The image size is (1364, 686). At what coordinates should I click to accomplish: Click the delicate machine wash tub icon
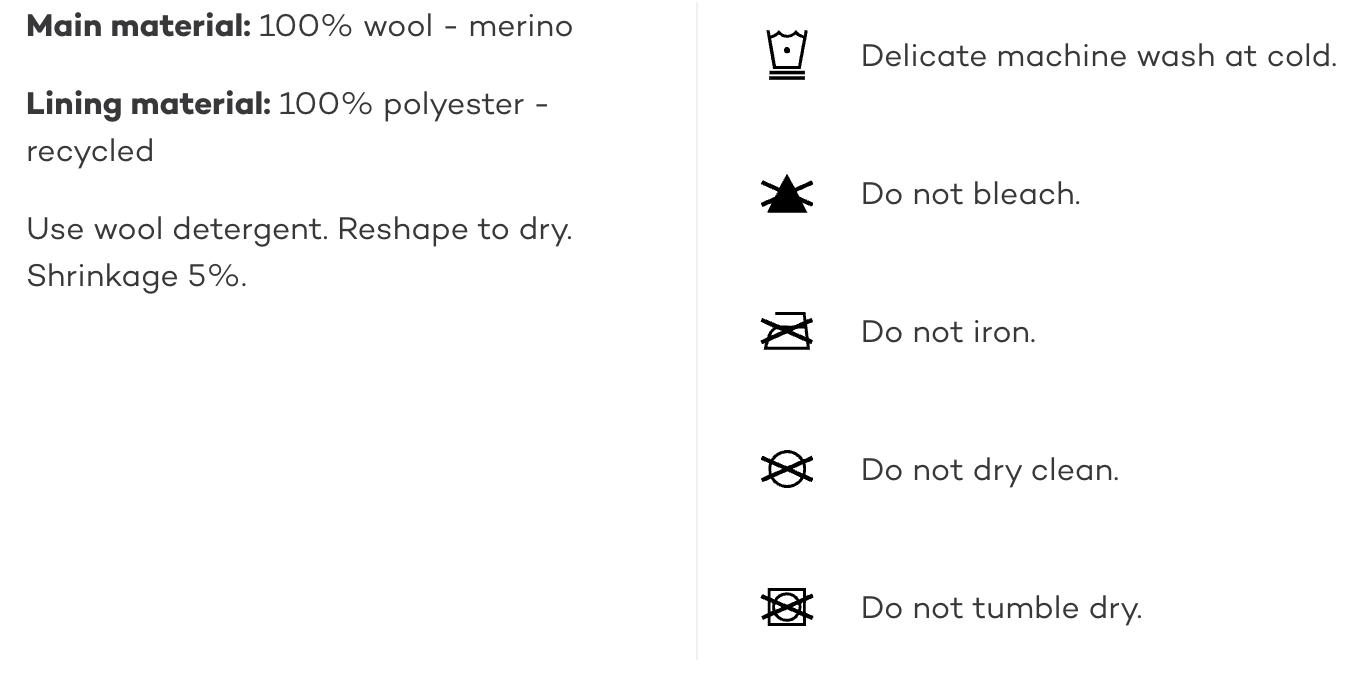click(x=787, y=54)
